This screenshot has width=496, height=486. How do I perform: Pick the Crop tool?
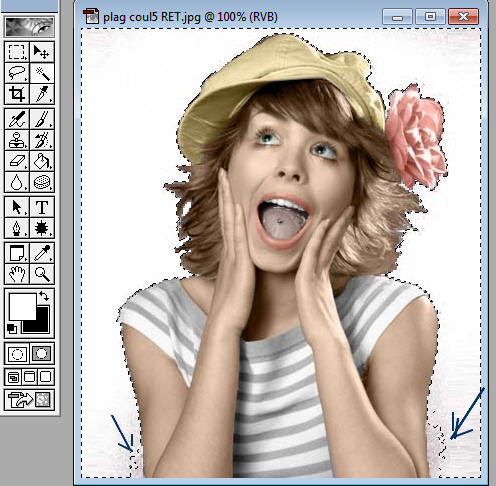(x=17, y=94)
